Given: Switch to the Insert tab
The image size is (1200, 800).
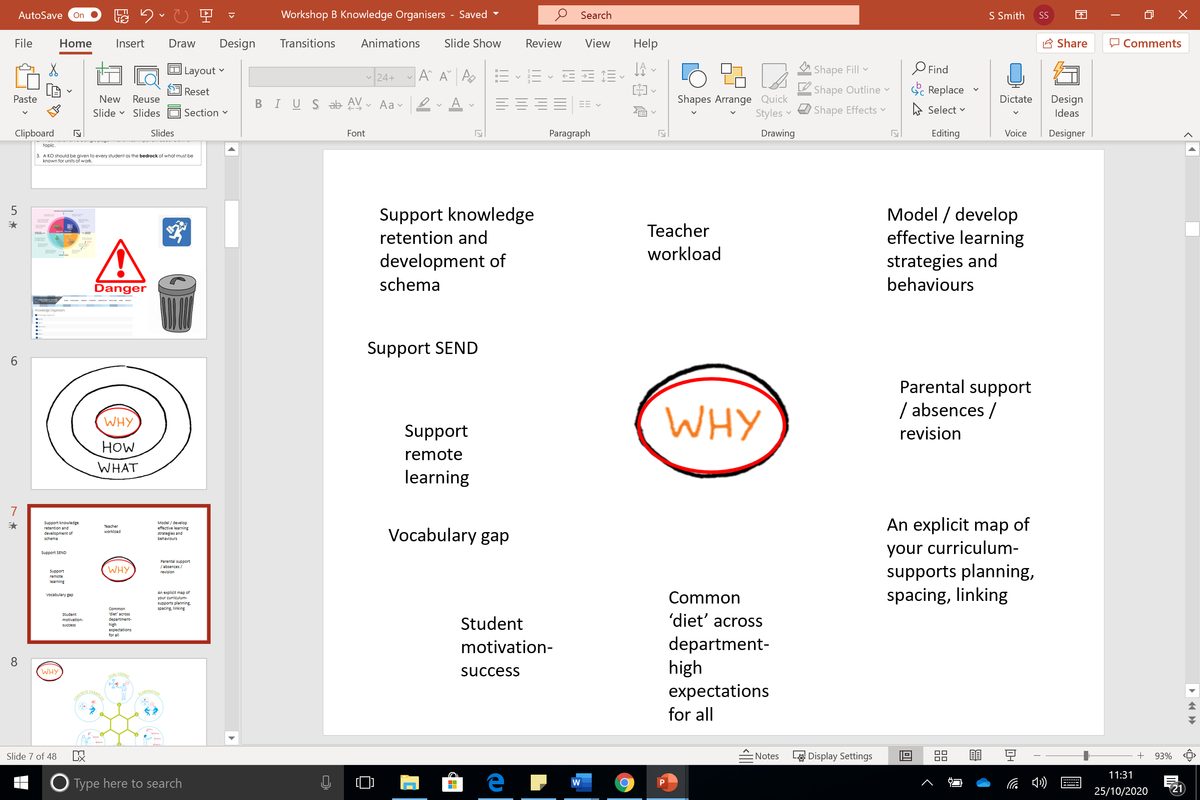Looking at the screenshot, I should [130, 43].
